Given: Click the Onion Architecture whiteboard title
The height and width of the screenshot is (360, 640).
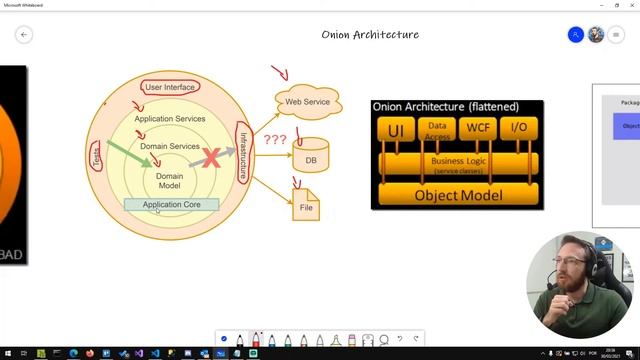Looking at the screenshot, I should click(x=370, y=35).
